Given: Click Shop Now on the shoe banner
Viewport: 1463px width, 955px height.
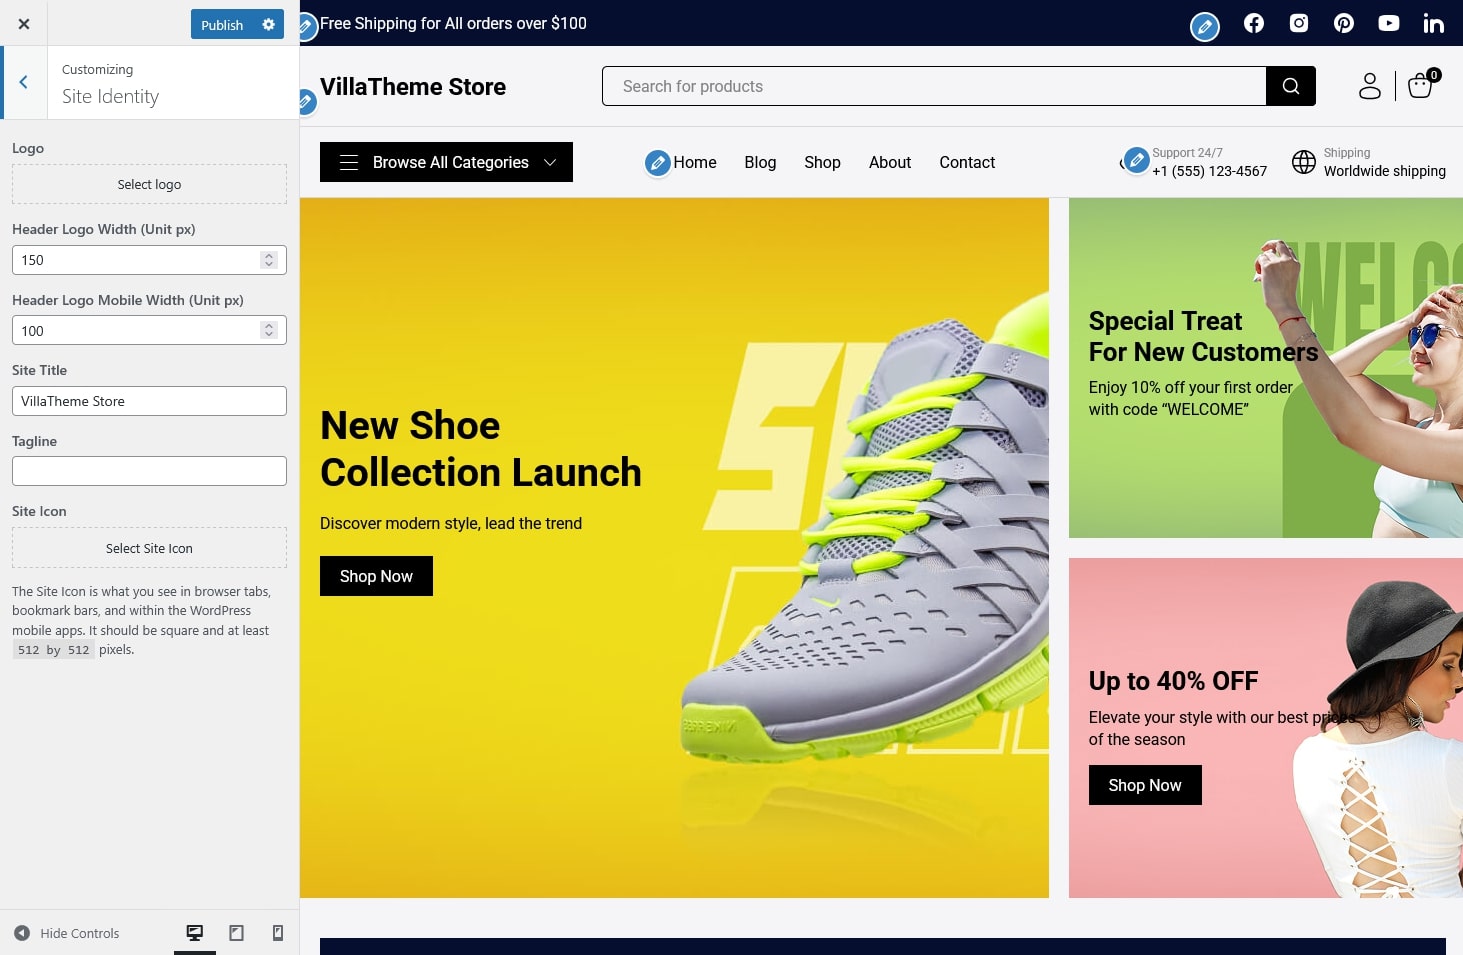Looking at the screenshot, I should point(376,576).
